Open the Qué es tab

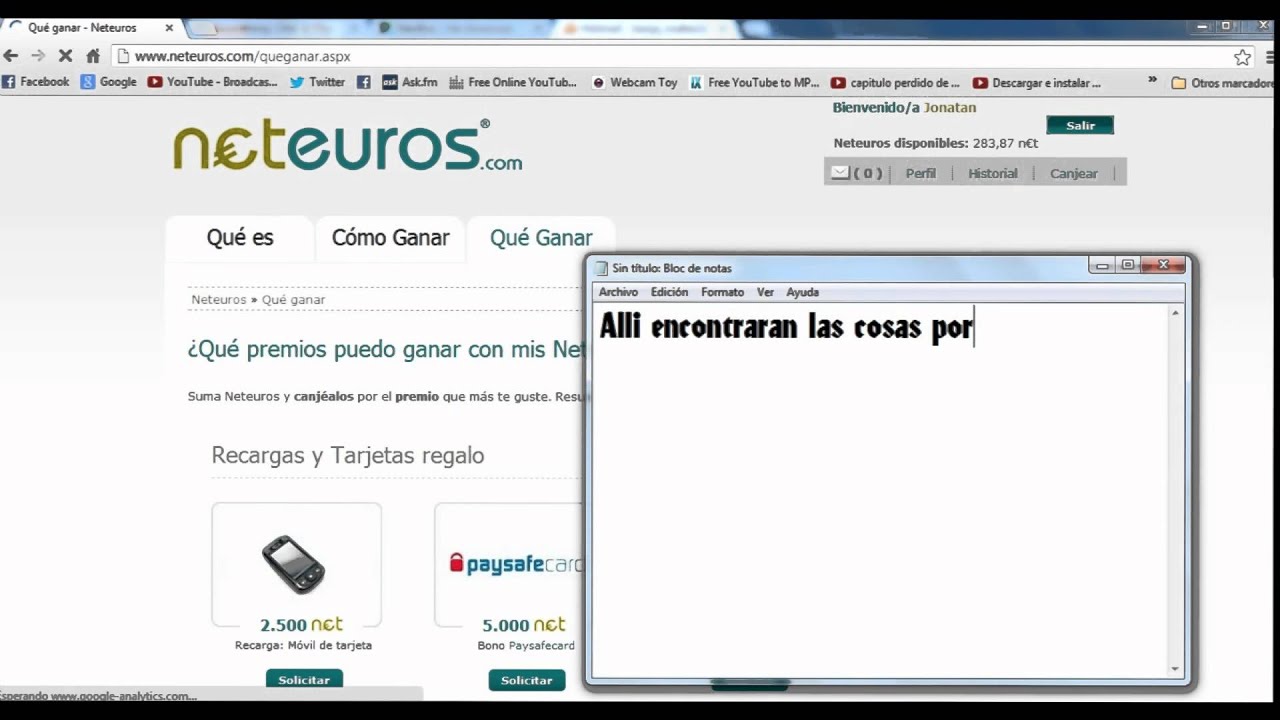(240, 238)
